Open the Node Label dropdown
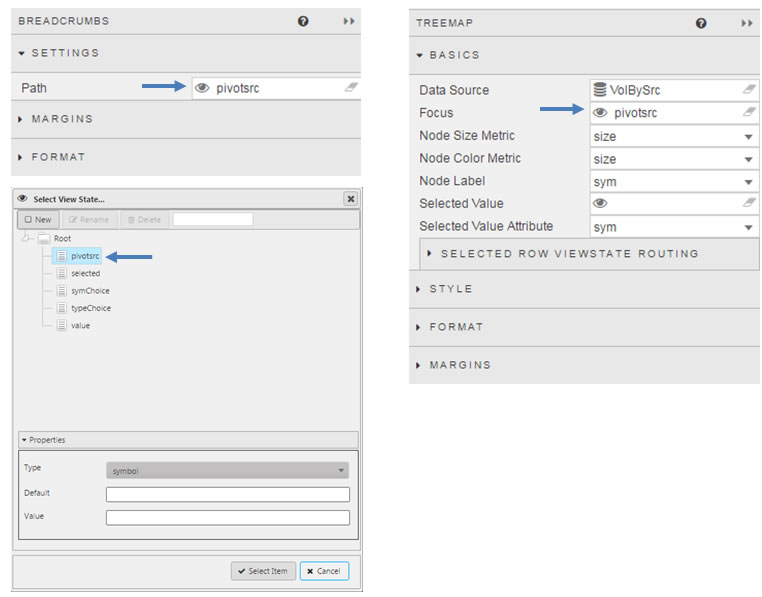Viewport: 762px width, 597px height. coord(748,182)
